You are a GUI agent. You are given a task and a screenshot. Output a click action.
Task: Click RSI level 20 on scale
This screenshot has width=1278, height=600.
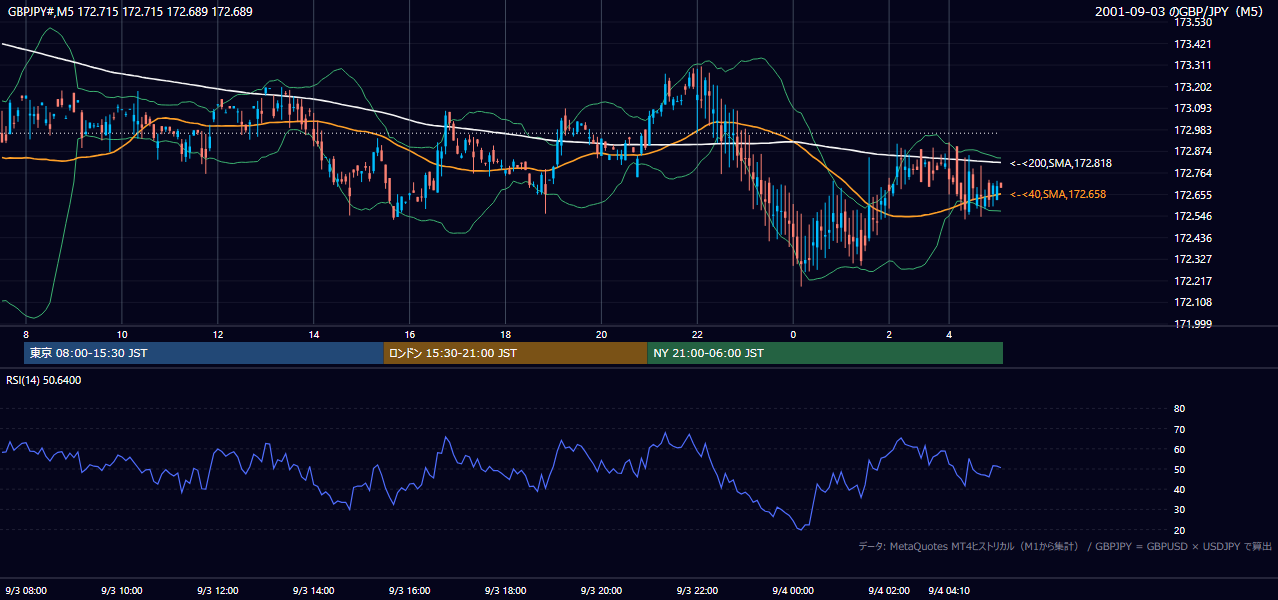[x=1179, y=530]
